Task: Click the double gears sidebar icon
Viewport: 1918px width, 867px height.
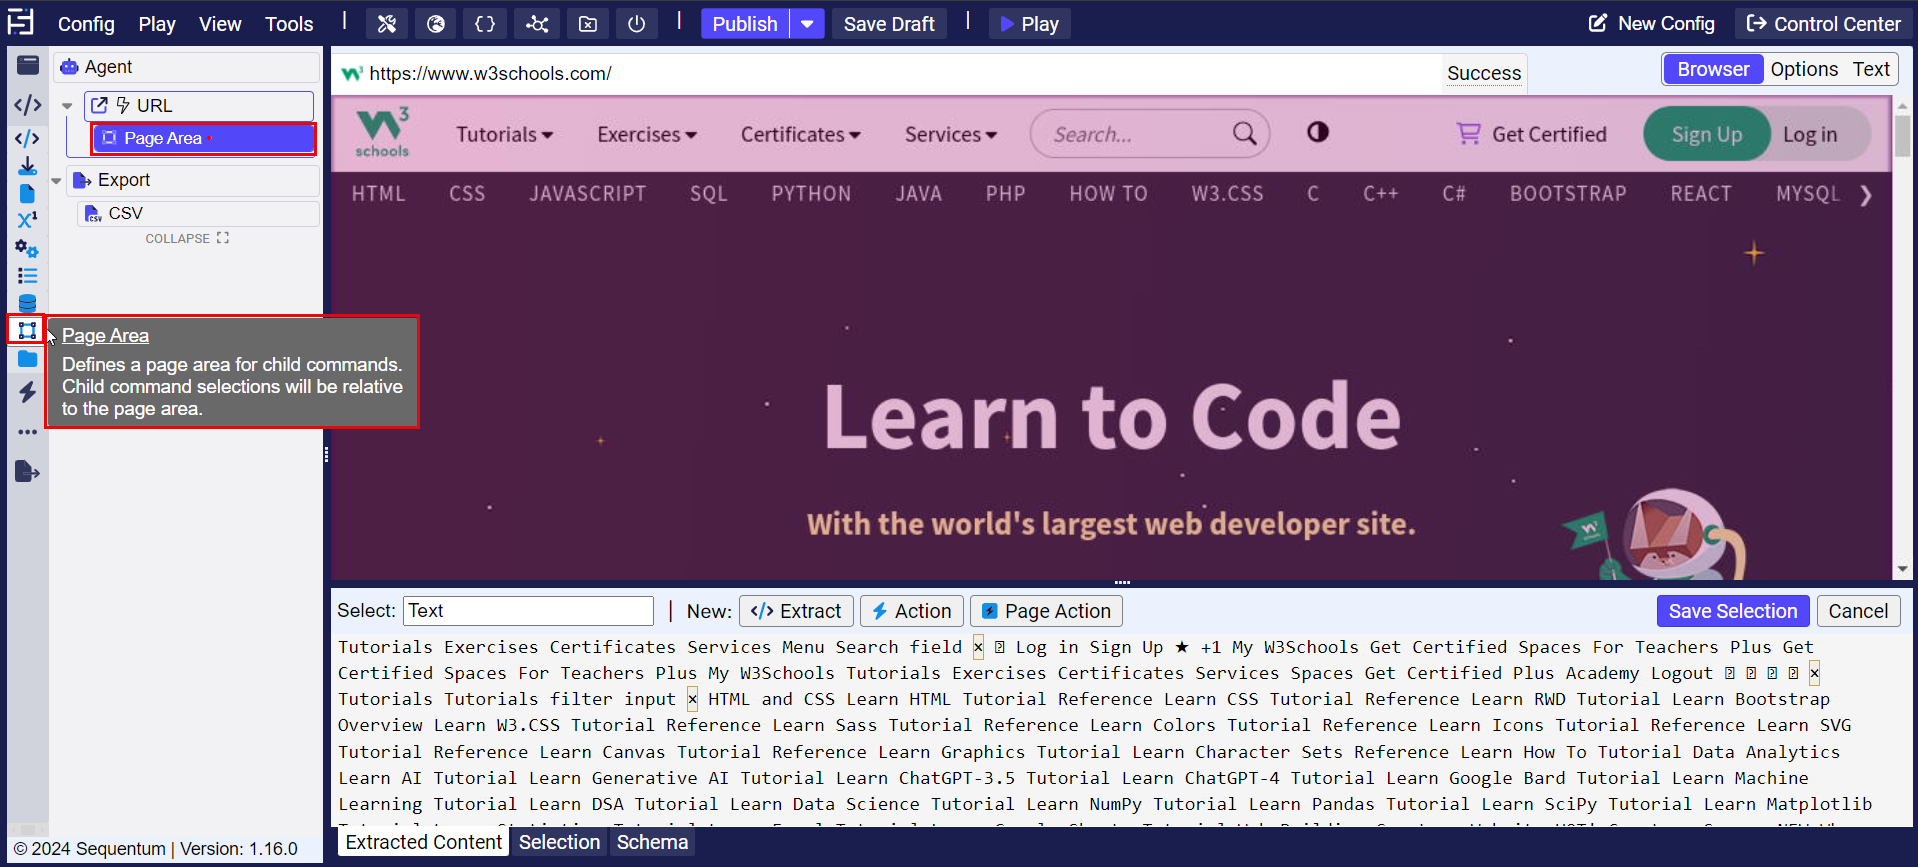Action: click(x=28, y=248)
